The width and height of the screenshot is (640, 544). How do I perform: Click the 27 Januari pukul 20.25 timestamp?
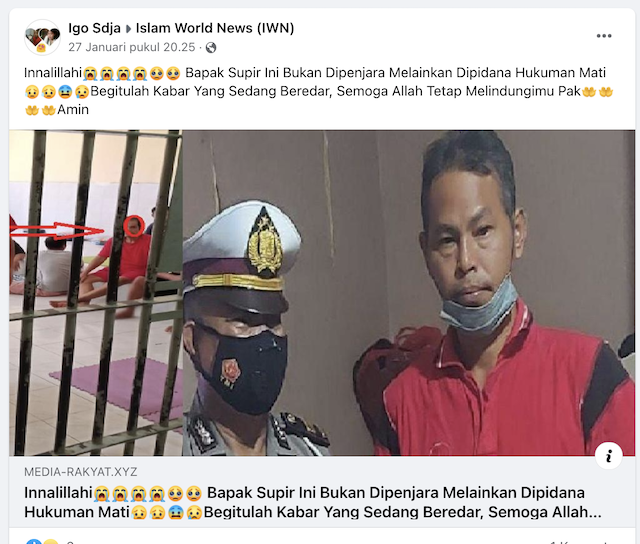coord(131,47)
